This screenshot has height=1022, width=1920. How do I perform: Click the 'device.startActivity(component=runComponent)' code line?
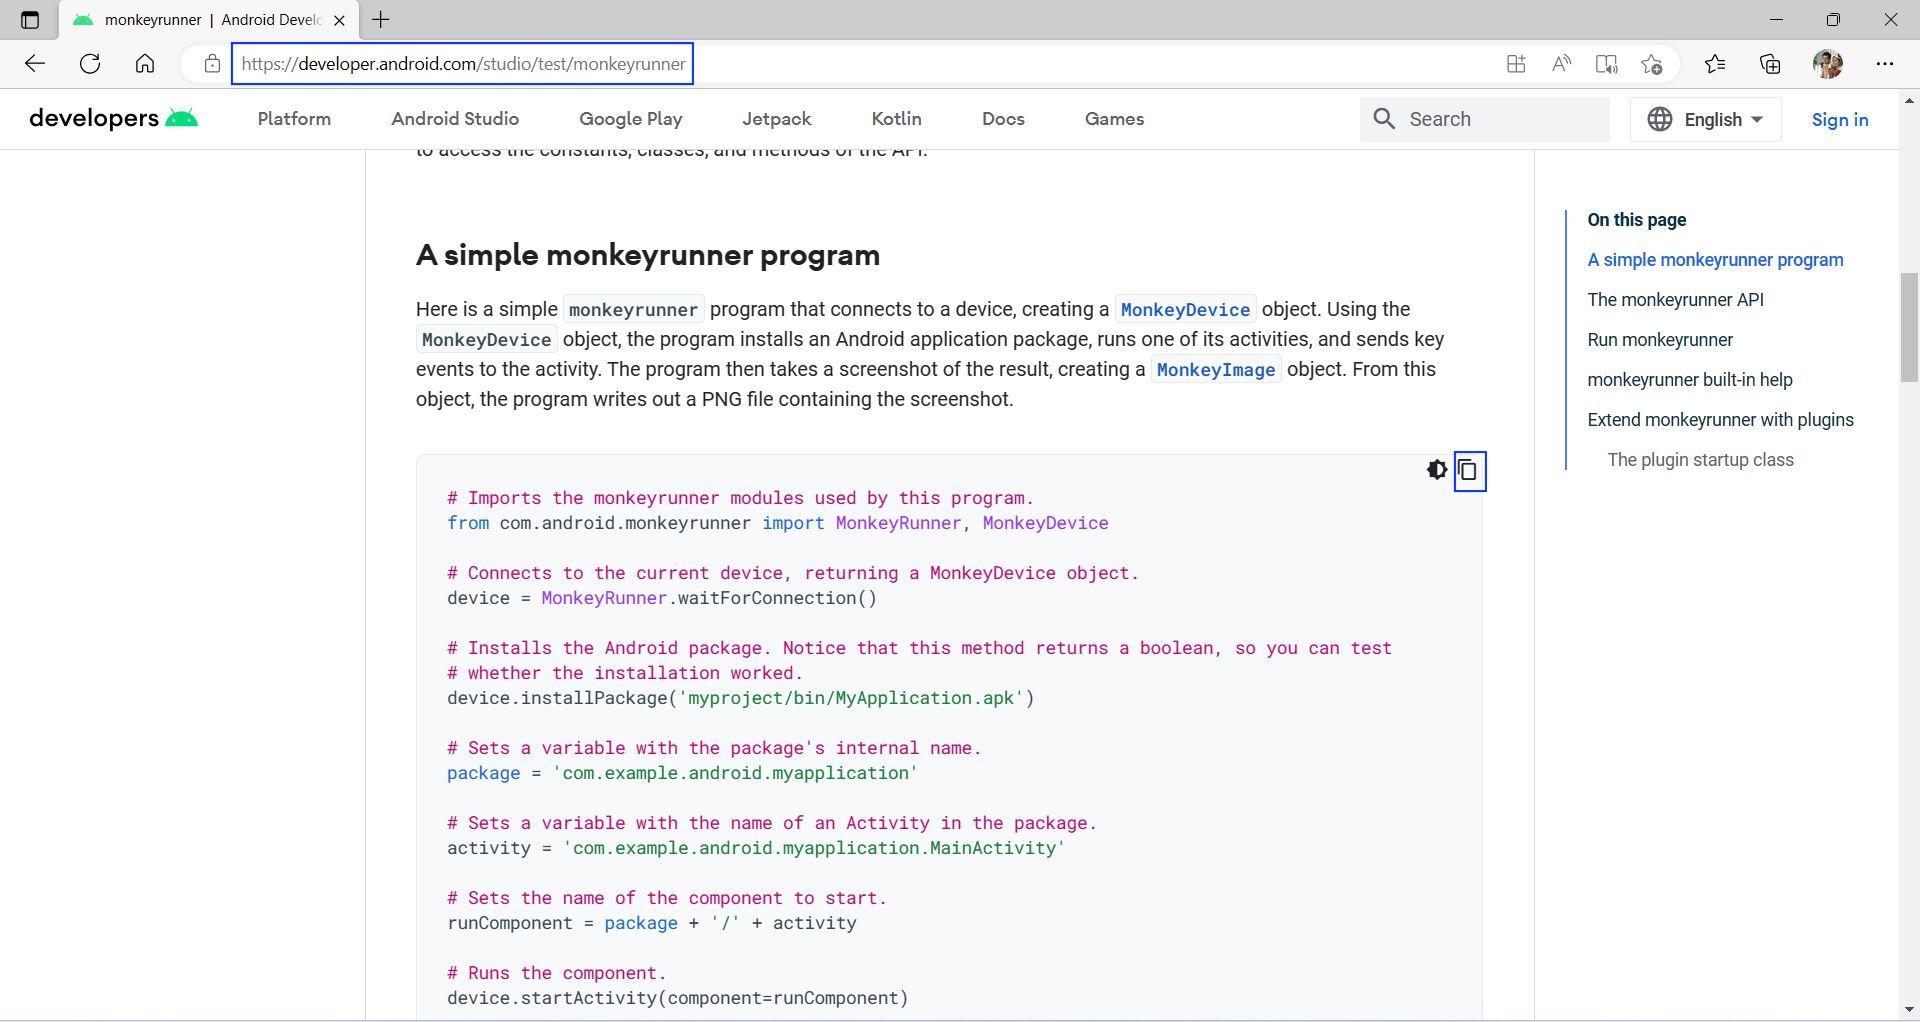[677, 998]
